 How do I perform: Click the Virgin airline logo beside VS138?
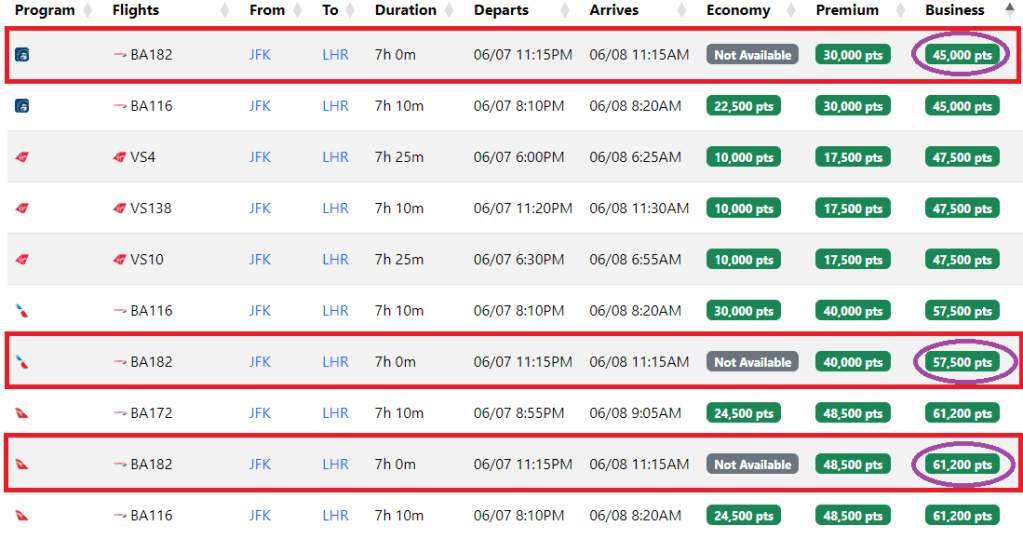121,208
